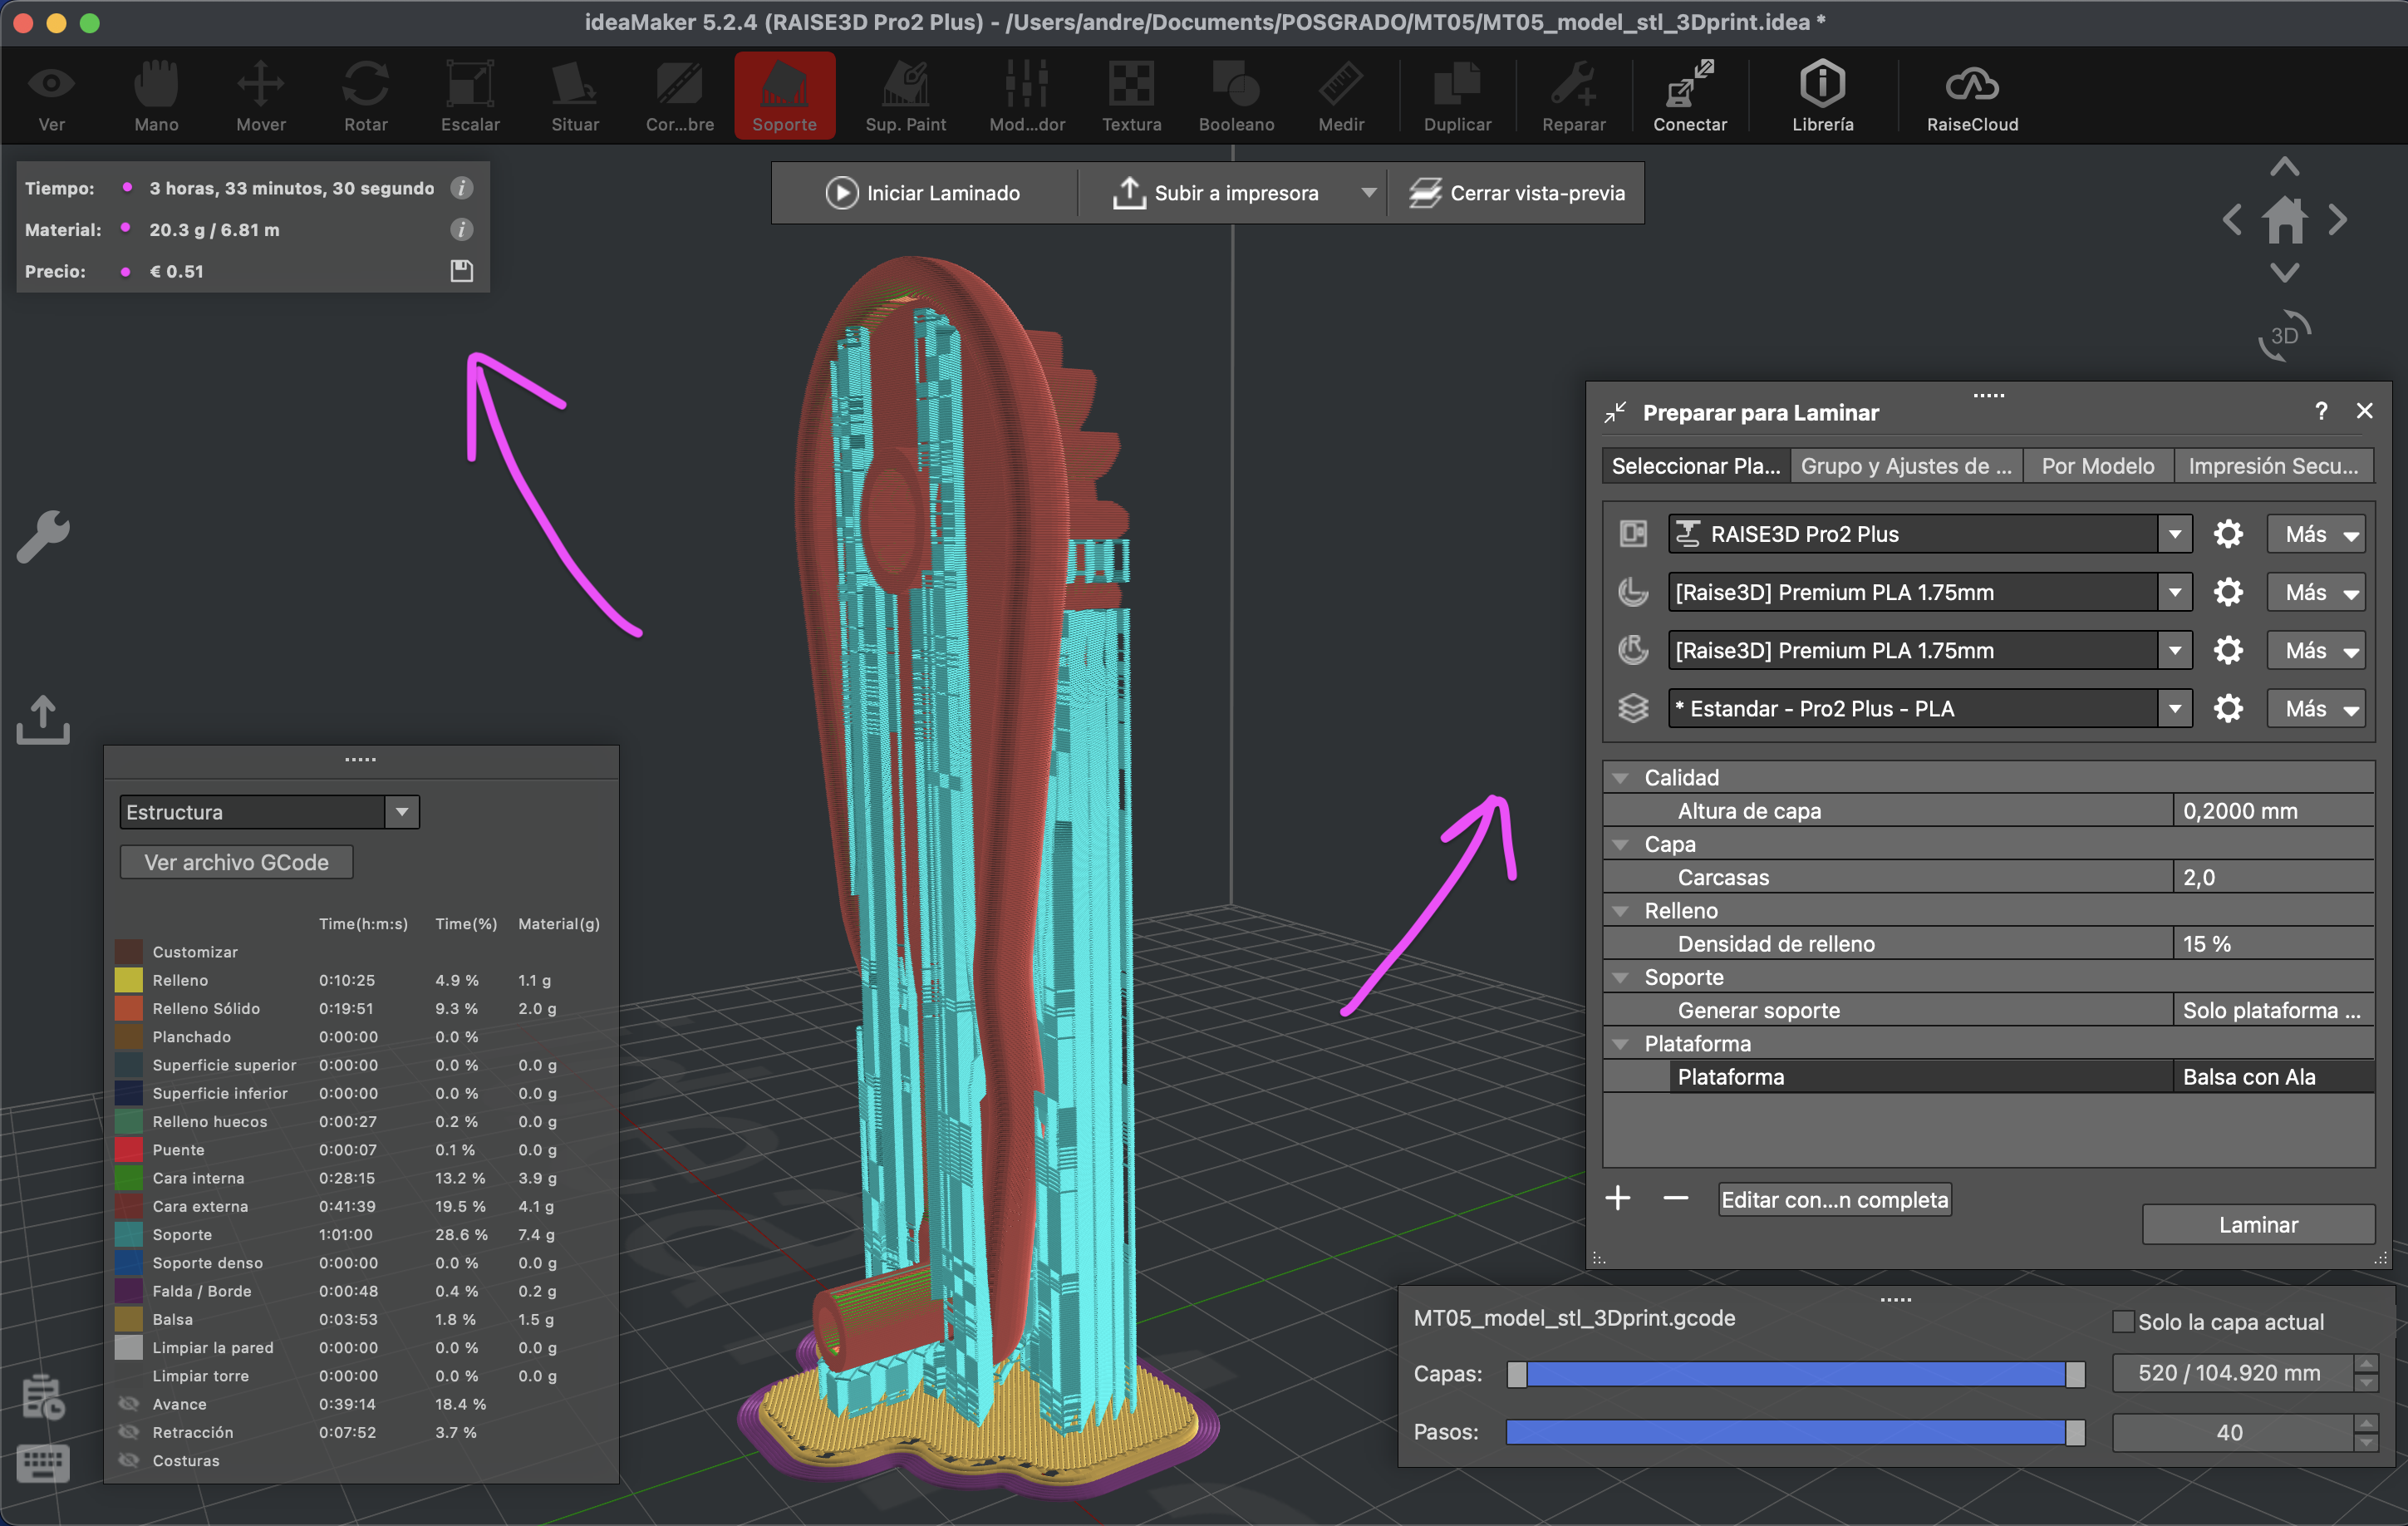
Task: Toggle visibility of Avance moves
Action: point(129,1404)
